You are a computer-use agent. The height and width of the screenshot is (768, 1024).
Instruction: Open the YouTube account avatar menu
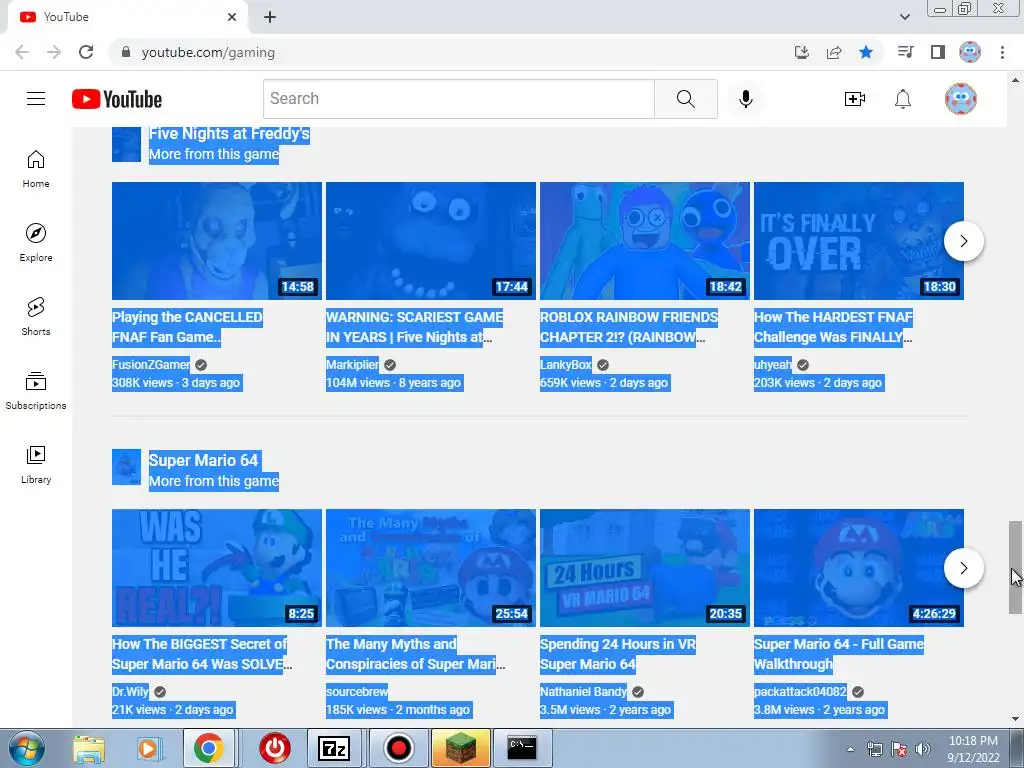961,99
